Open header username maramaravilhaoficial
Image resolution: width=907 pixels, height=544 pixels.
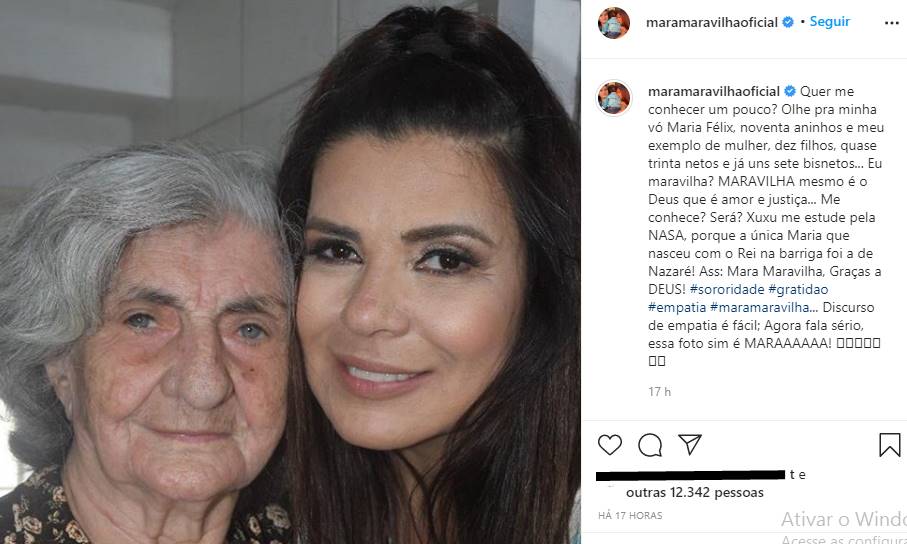711,22
